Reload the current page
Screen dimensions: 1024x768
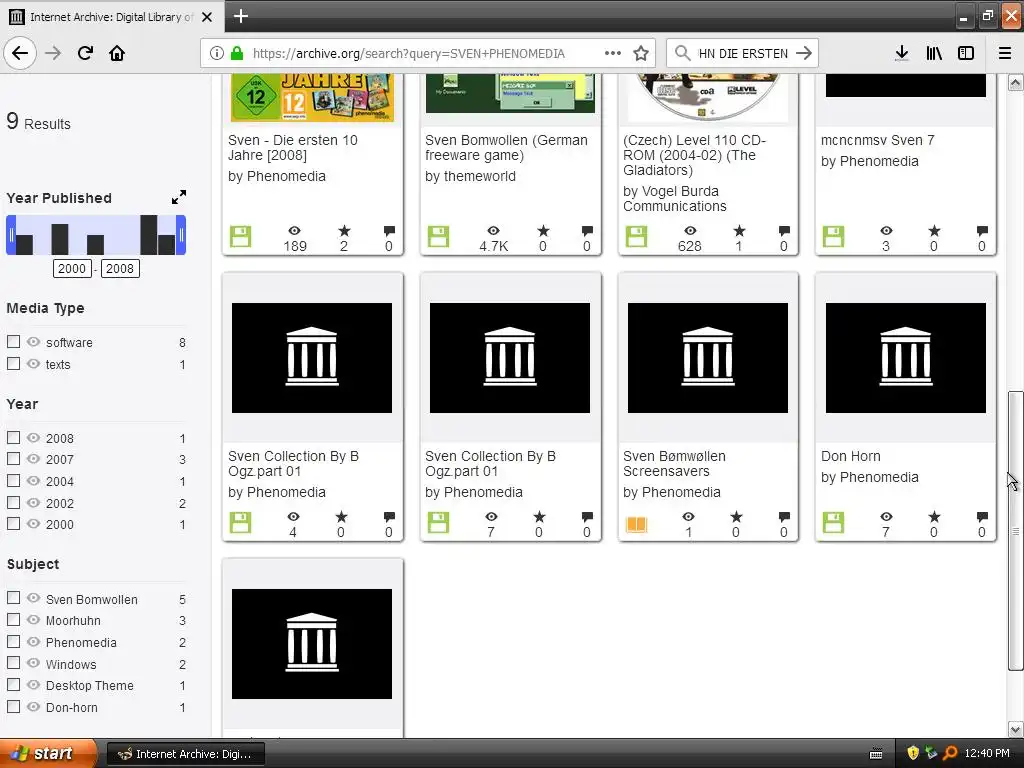[85, 53]
